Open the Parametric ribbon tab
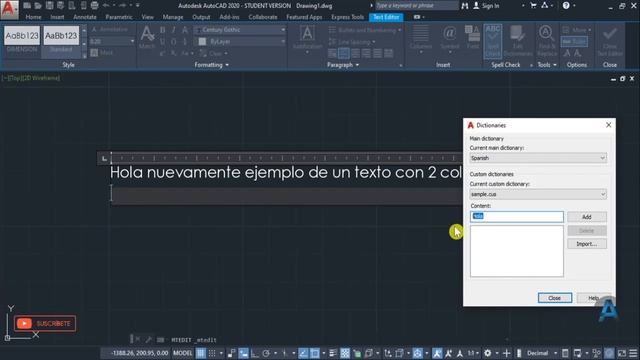Screen dimensions: 640x360 119,17
